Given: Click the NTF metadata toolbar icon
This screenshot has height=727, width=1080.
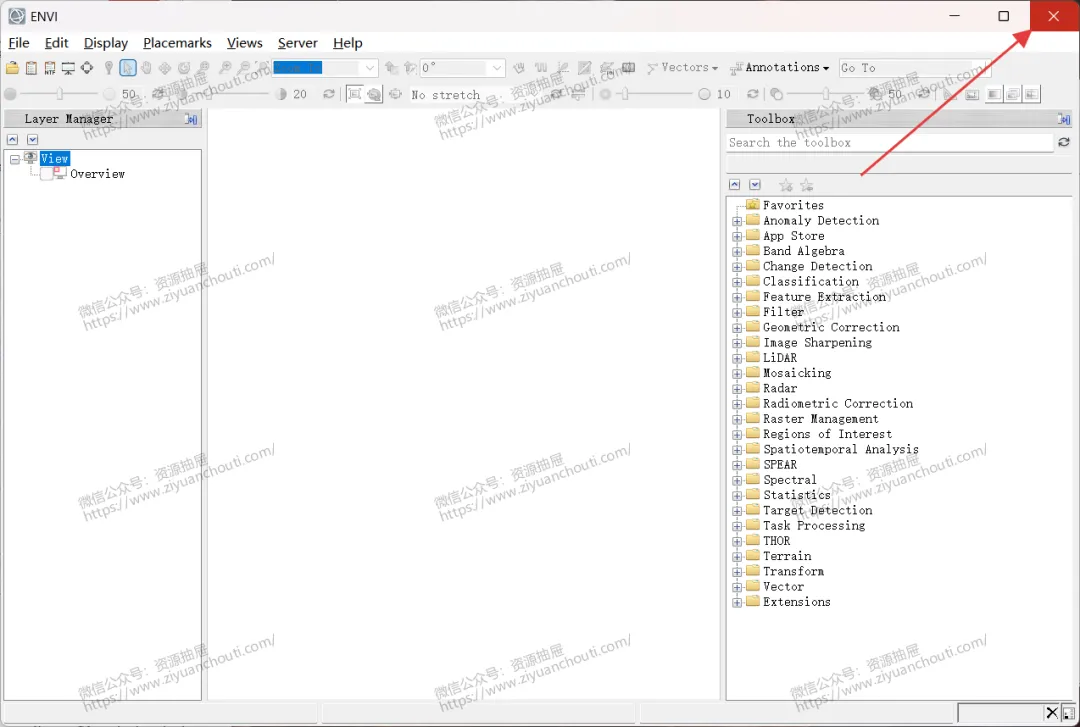Looking at the screenshot, I should pyautogui.click(x=50, y=68).
